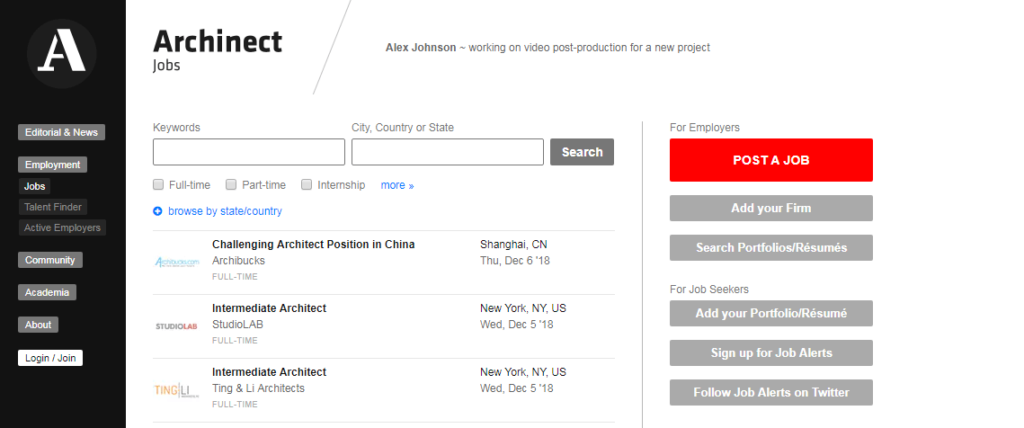The height and width of the screenshot is (428, 1024).
Task: Click the red POST A JOB button
Action: [771, 160]
